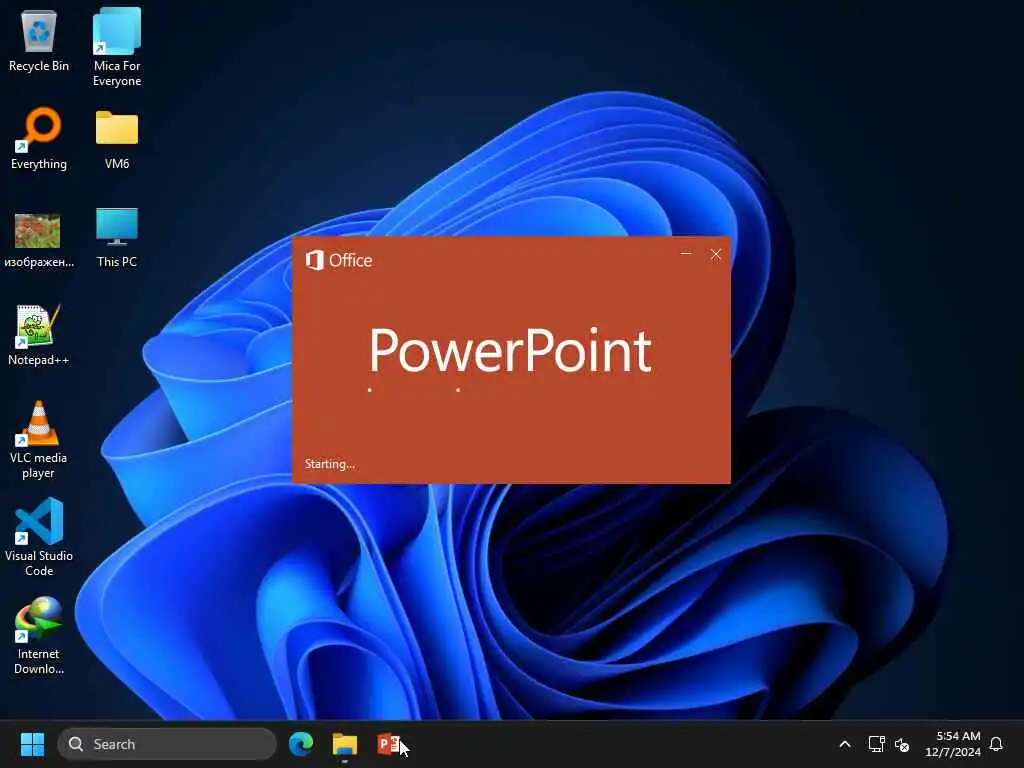1024x768 pixels.
Task: Click the PowerPoint taskbar icon
Action: tap(389, 744)
